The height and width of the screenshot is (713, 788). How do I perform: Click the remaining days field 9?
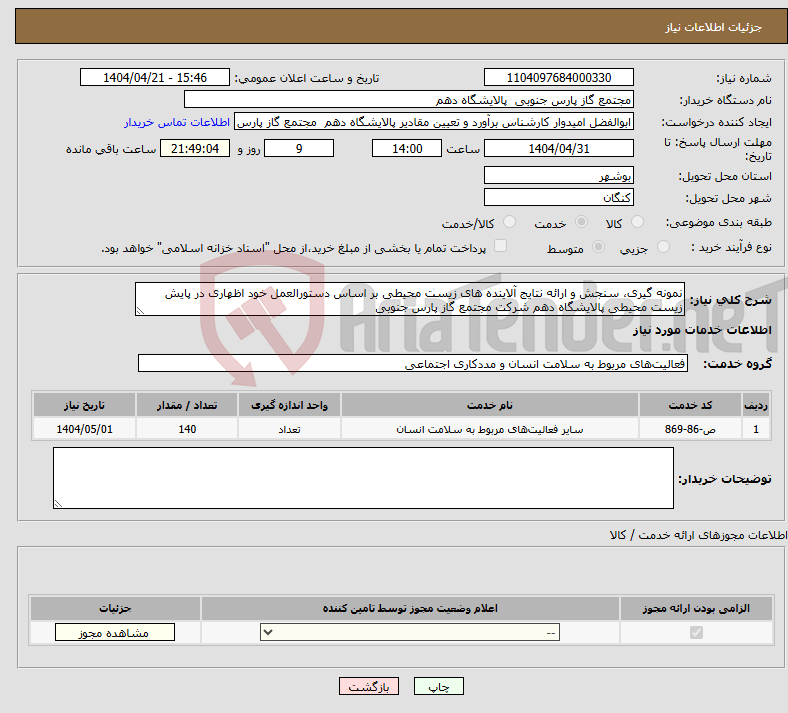(x=299, y=148)
